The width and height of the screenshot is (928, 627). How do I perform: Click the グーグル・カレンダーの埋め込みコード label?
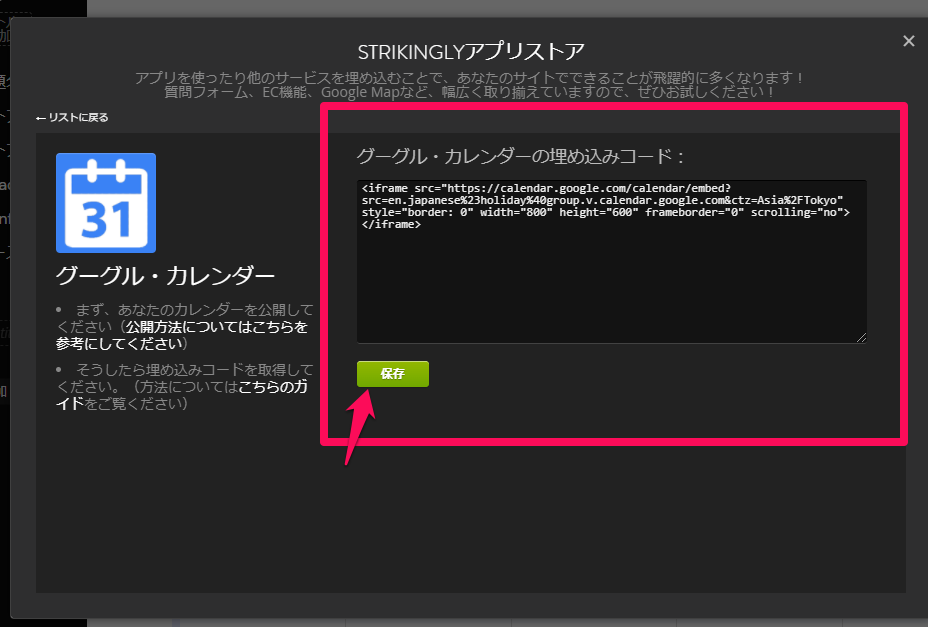520,156
